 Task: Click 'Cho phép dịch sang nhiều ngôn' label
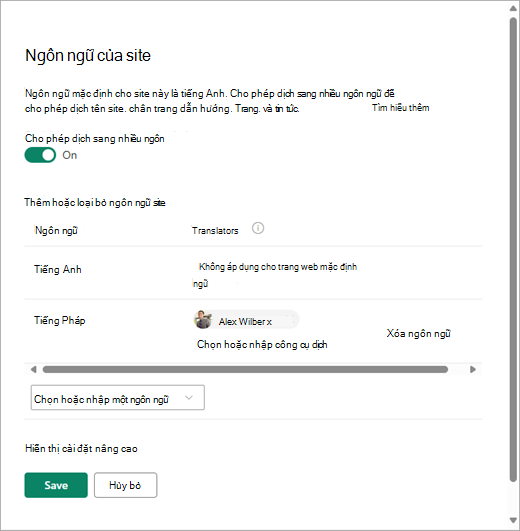point(95,139)
